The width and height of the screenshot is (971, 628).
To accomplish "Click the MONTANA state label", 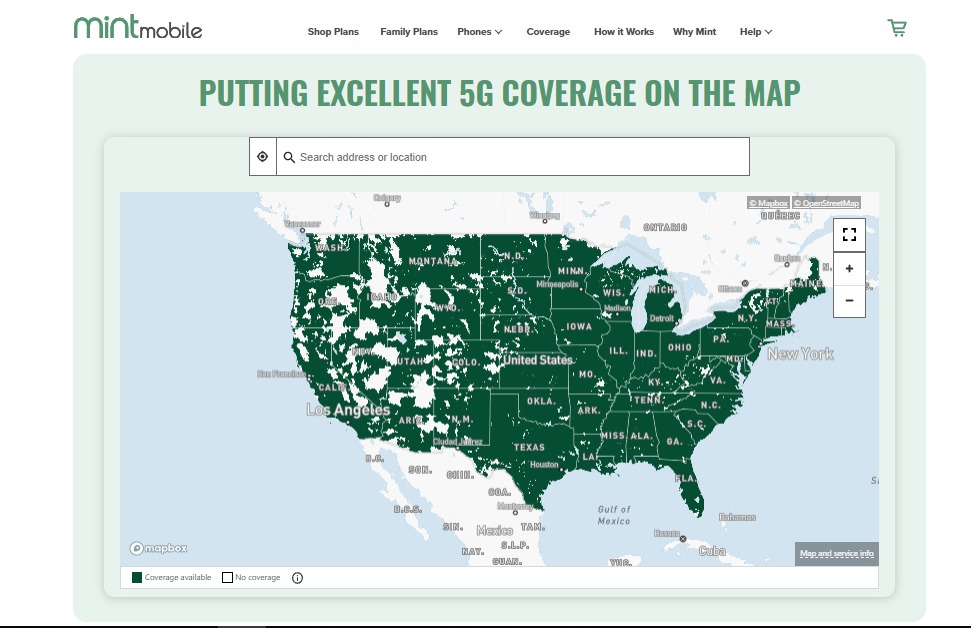I will (x=433, y=261).
